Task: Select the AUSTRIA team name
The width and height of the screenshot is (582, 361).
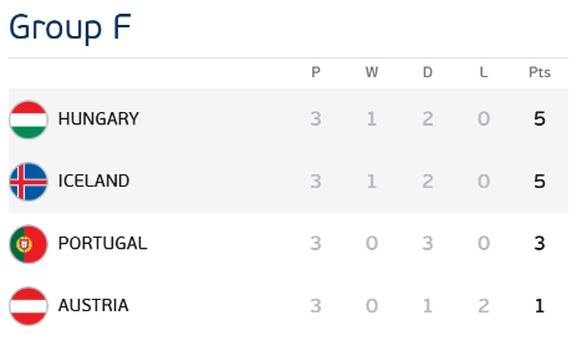Action: point(94,305)
